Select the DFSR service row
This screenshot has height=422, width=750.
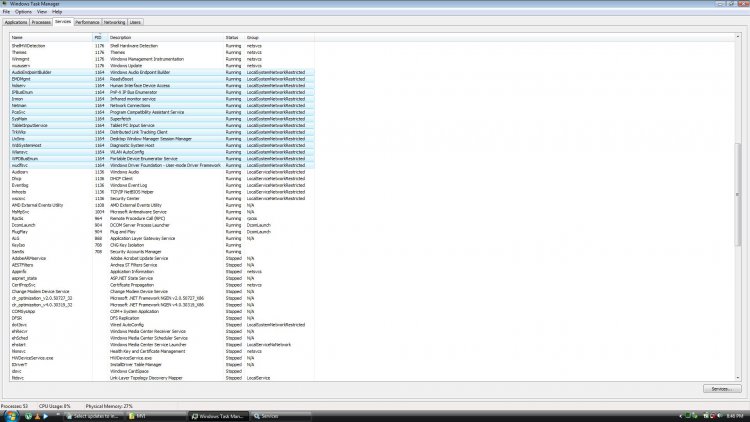pyautogui.click(x=162, y=318)
